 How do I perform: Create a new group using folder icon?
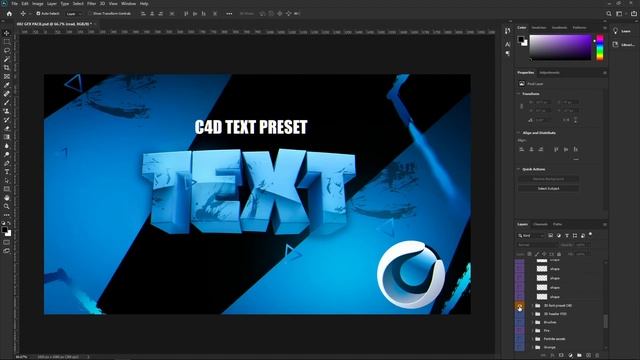579,356
